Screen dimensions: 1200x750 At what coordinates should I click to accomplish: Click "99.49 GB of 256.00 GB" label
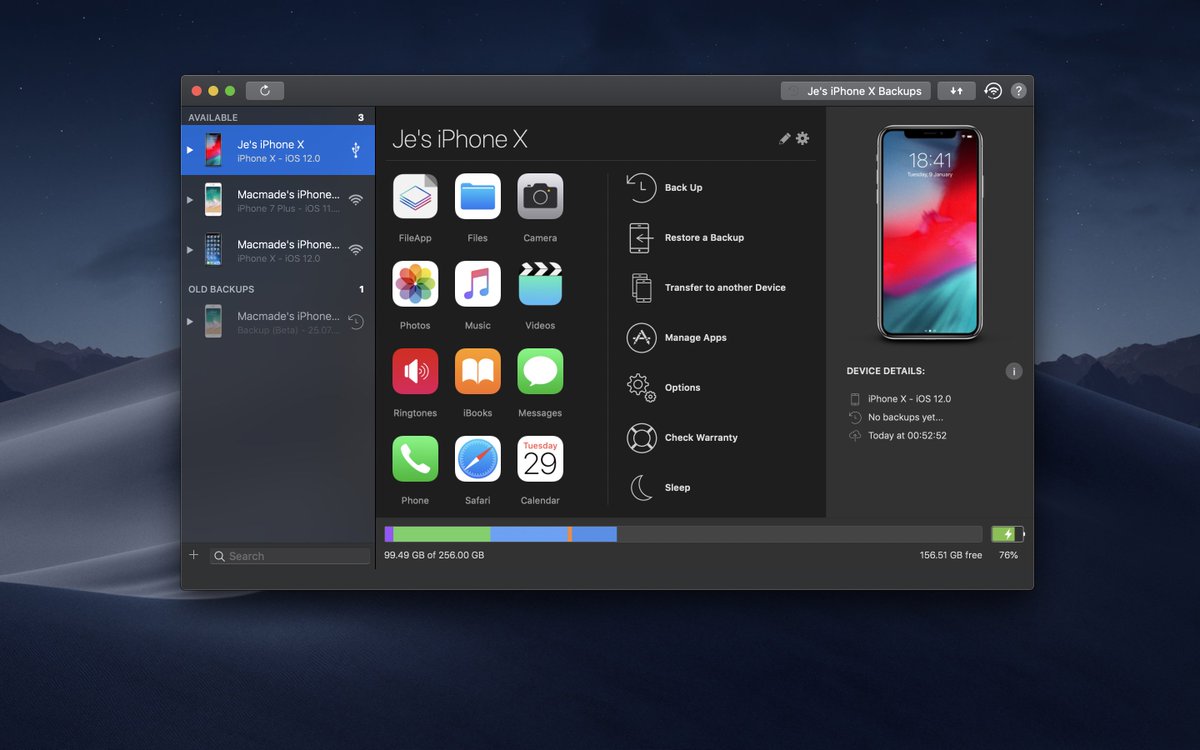pos(434,555)
